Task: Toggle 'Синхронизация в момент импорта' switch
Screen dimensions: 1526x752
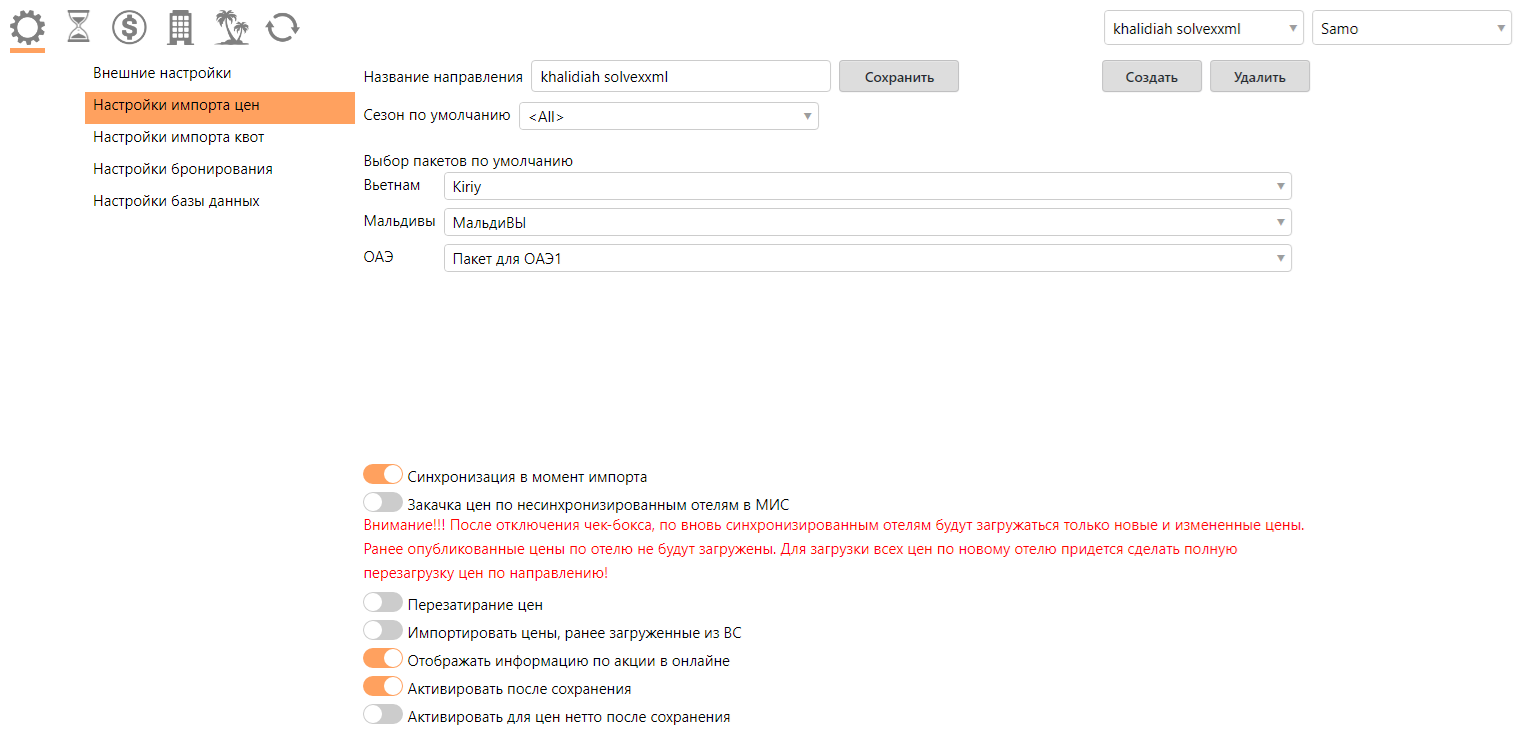Action: (383, 475)
